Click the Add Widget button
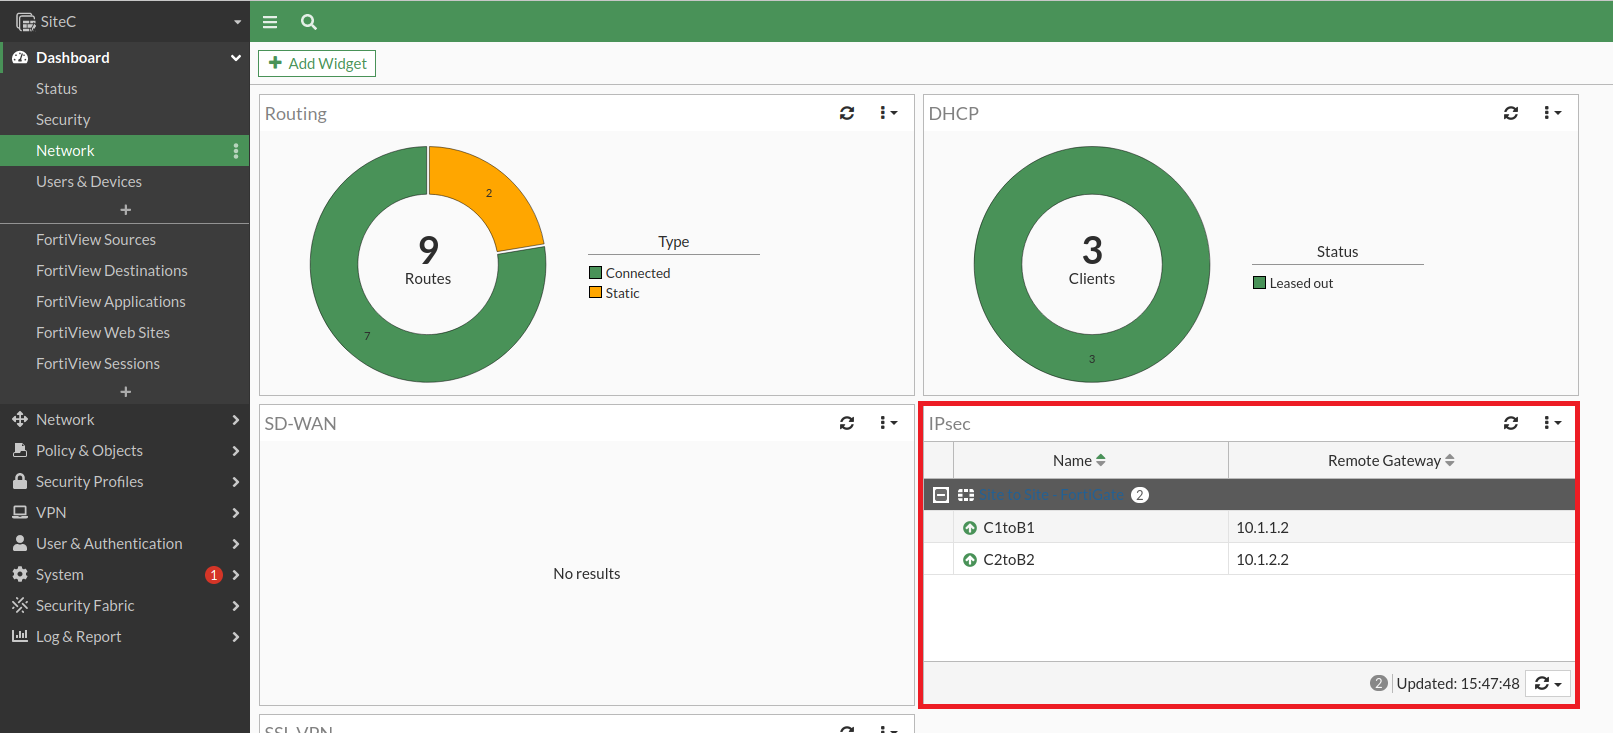Viewport: 1613px width, 733px height. pos(317,64)
